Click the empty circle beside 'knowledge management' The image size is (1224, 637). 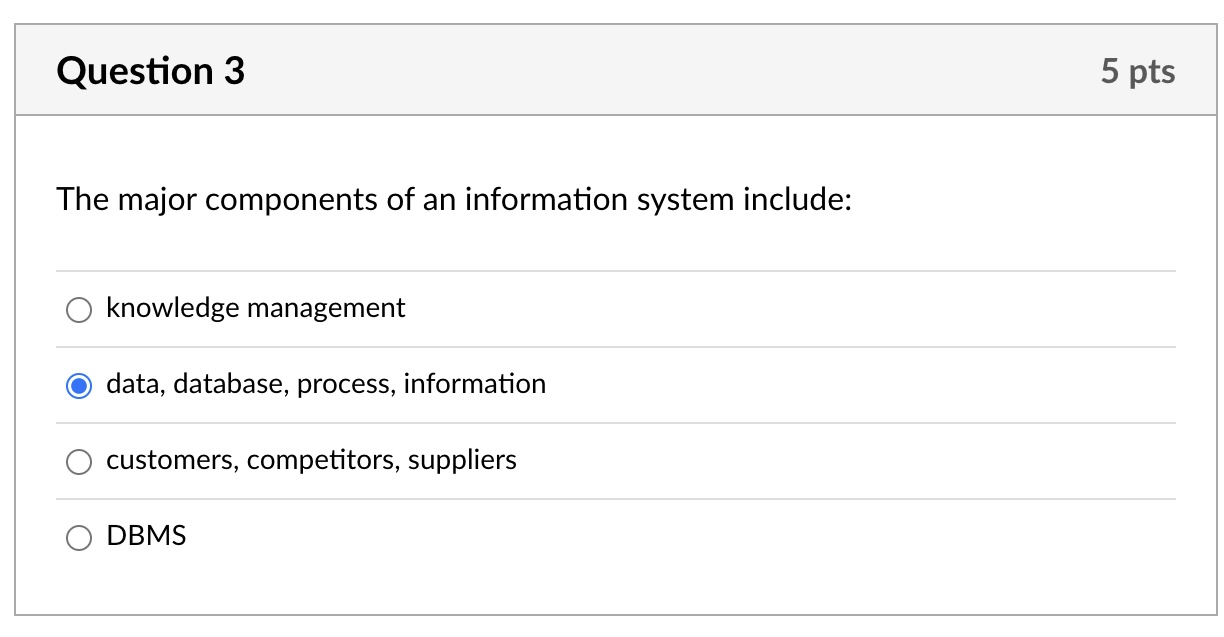tap(79, 309)
